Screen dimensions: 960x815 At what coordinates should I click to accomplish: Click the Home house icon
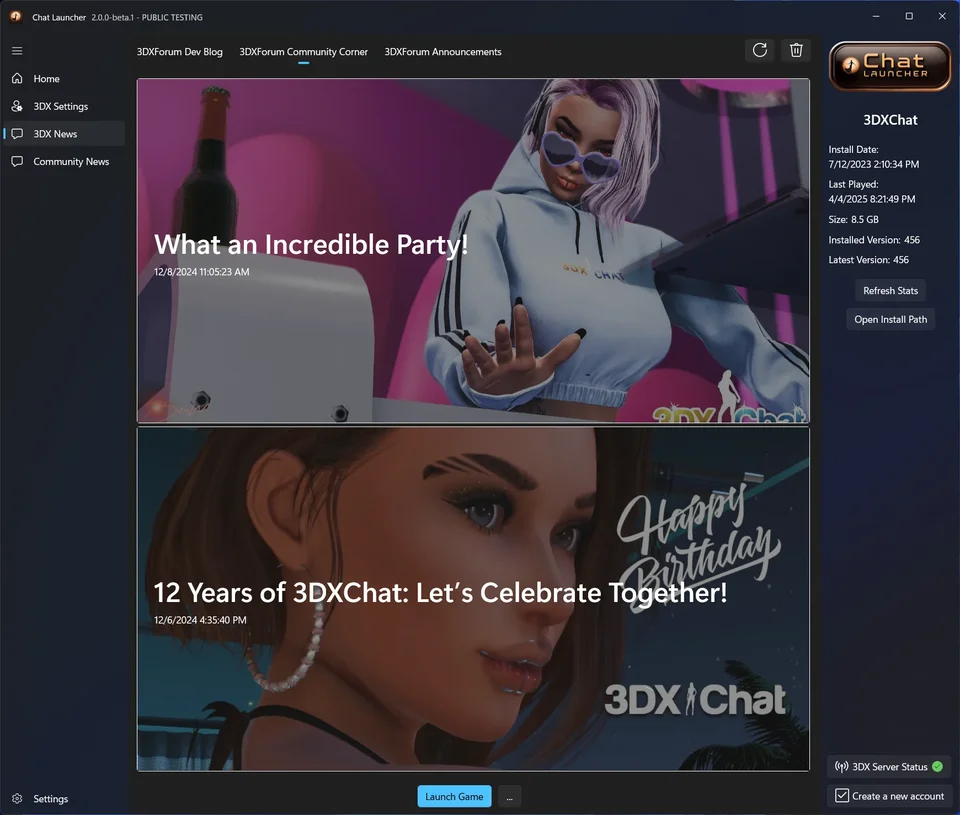click(x=17, y=78)
